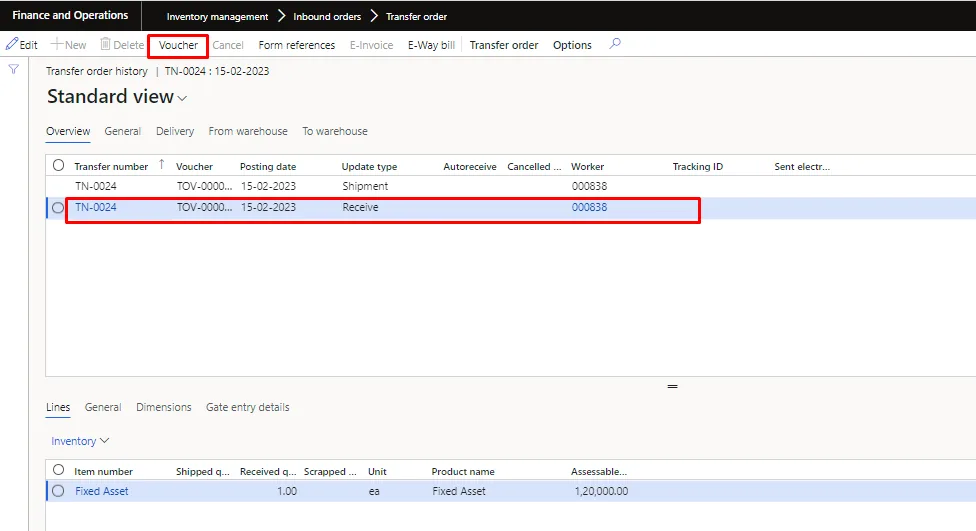Click the 1,20,000.00 assessable value cell
Viewport: 976px width, 531px height.
click(x=601, y=491)
